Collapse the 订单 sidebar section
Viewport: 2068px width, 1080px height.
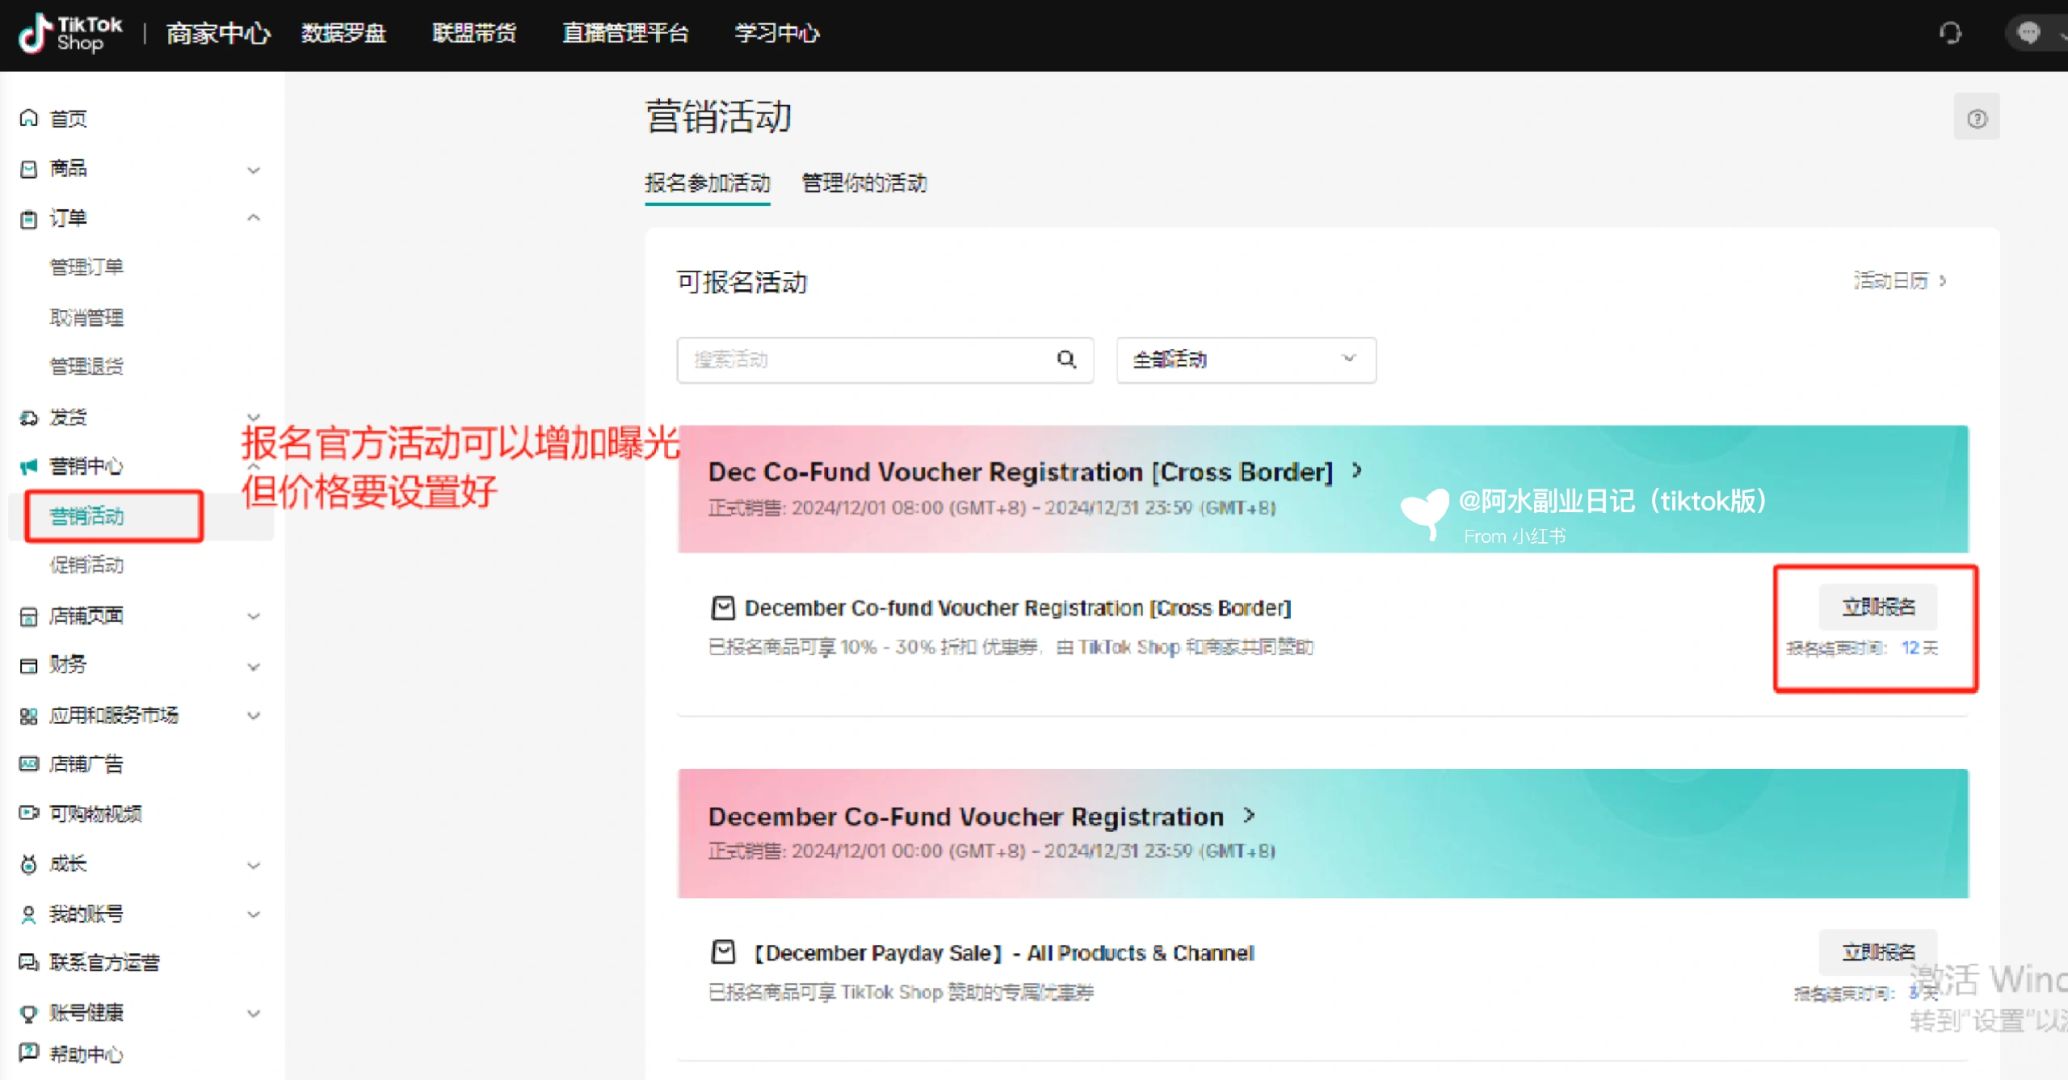(x=254, y=217)
